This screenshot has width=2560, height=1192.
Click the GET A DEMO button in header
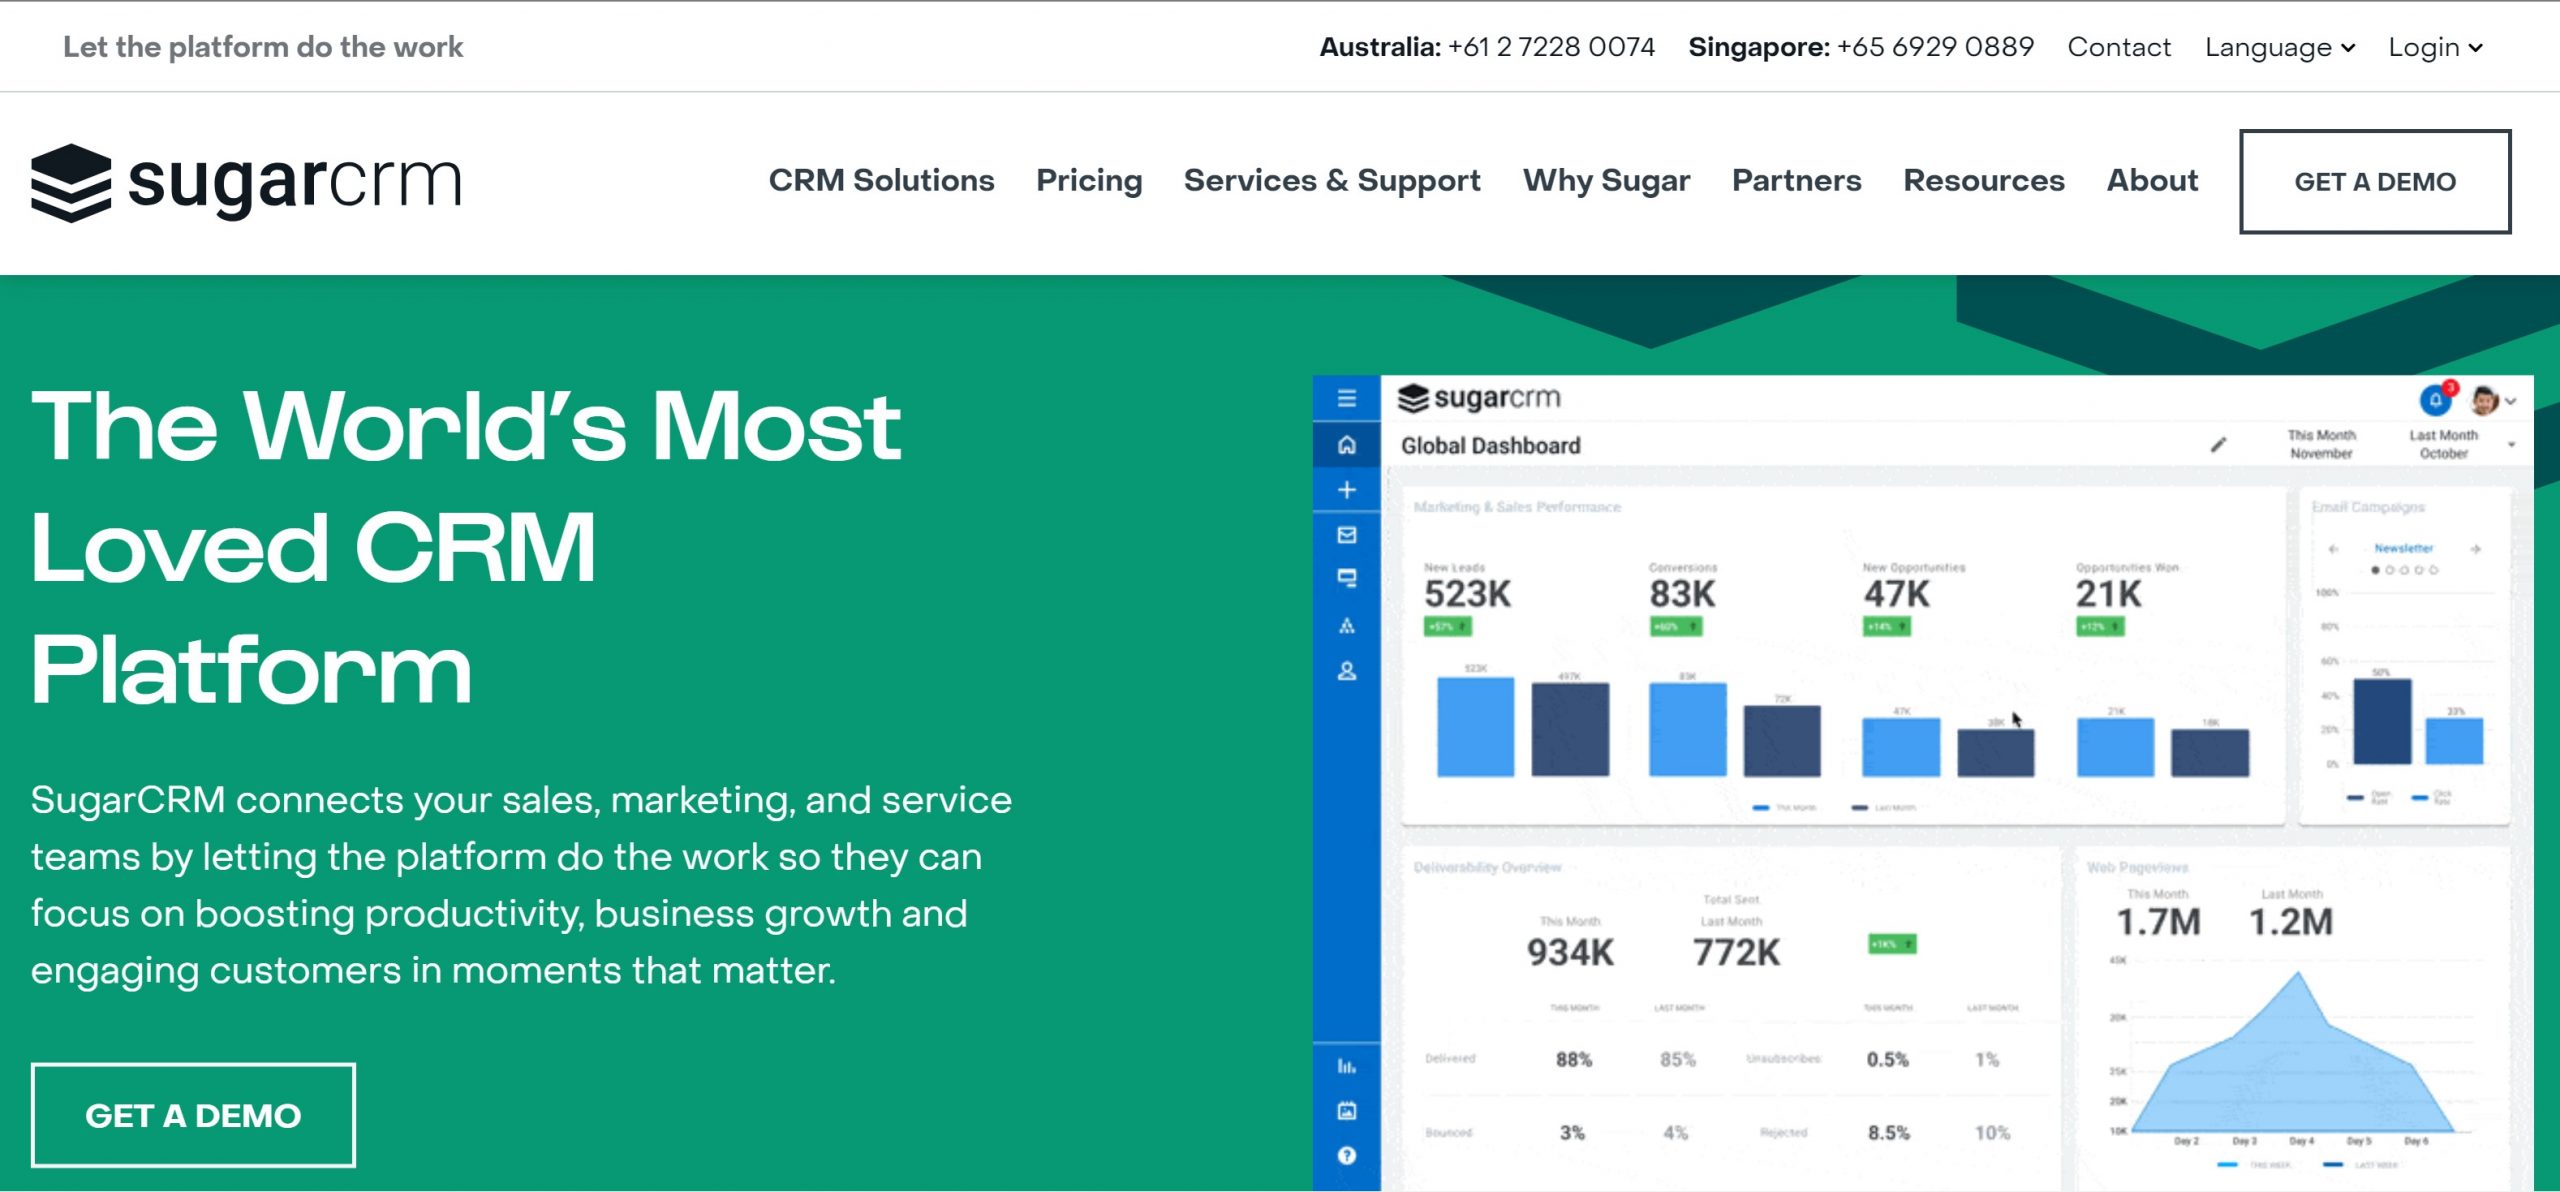(x=2374, y=181)
